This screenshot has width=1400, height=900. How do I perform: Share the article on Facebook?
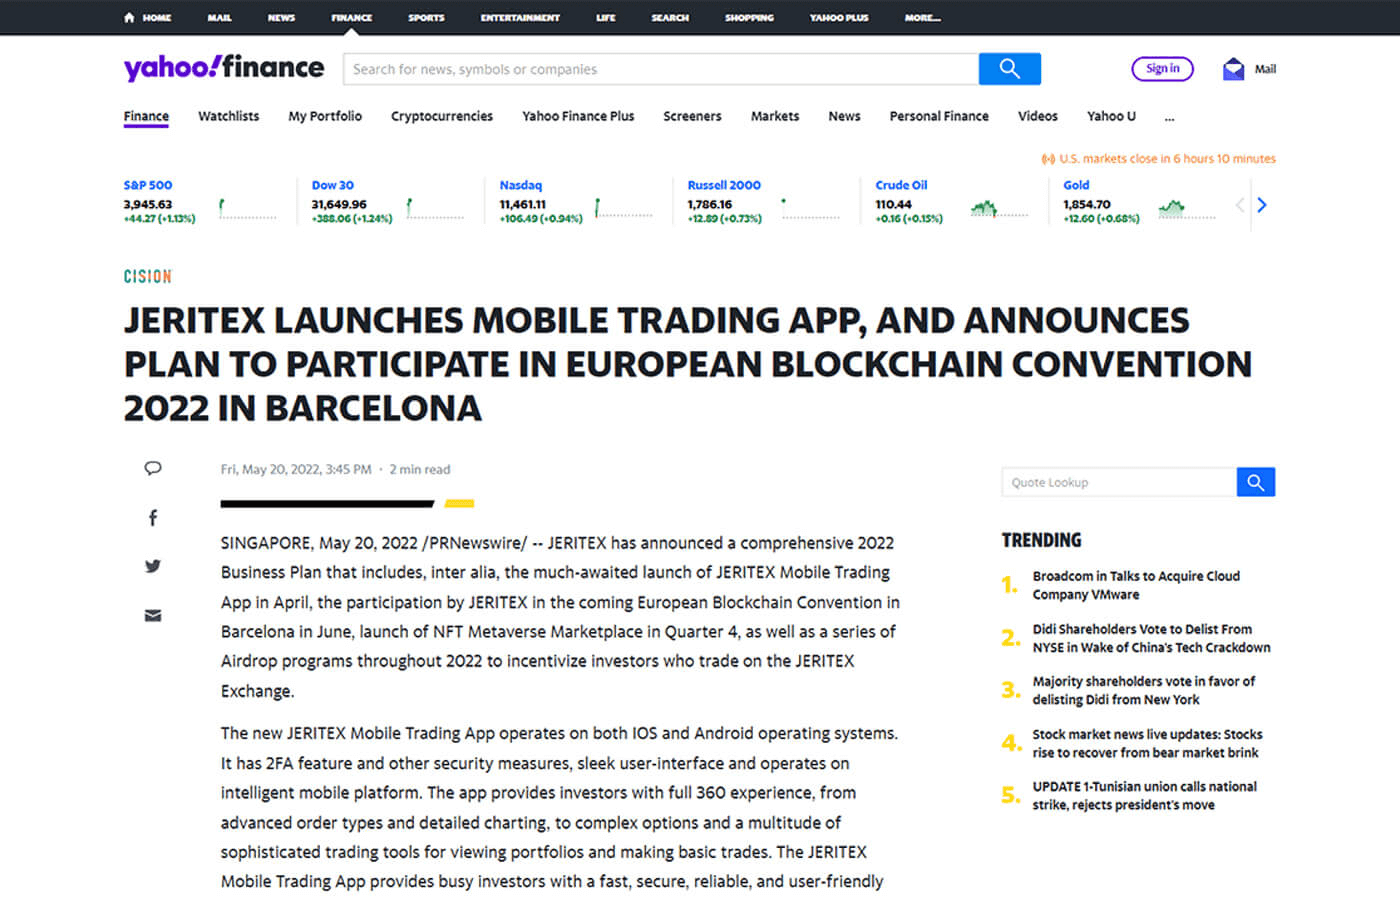click(153, 517)
